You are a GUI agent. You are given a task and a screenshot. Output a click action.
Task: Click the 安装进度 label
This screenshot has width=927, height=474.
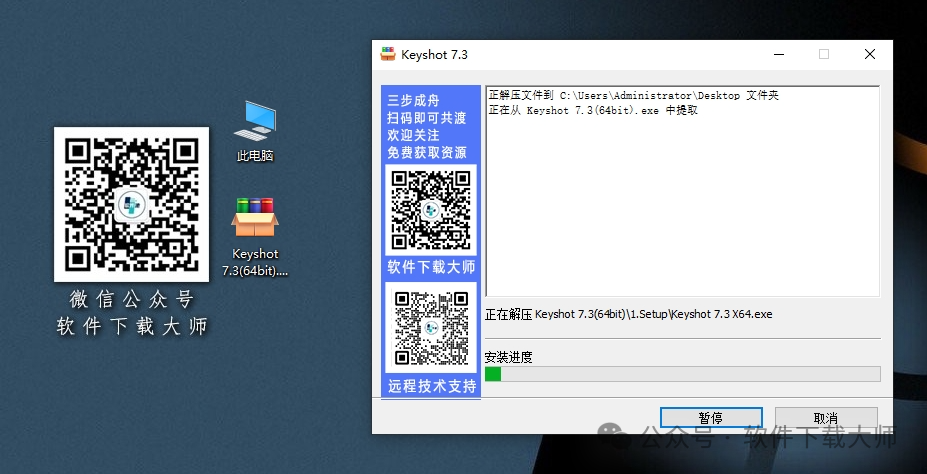pyautogui.click(x=508, y=357)
